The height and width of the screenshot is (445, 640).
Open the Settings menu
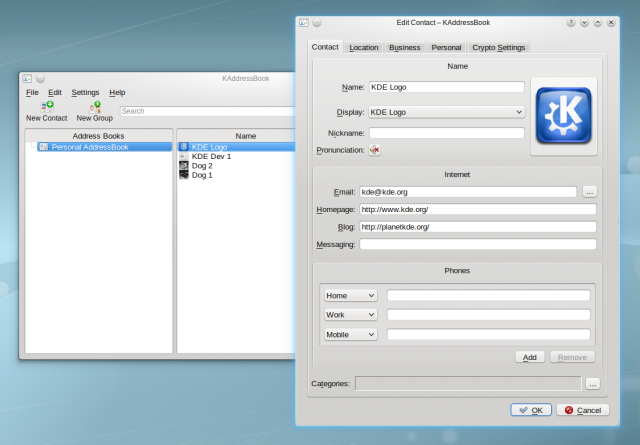point(85,92)
